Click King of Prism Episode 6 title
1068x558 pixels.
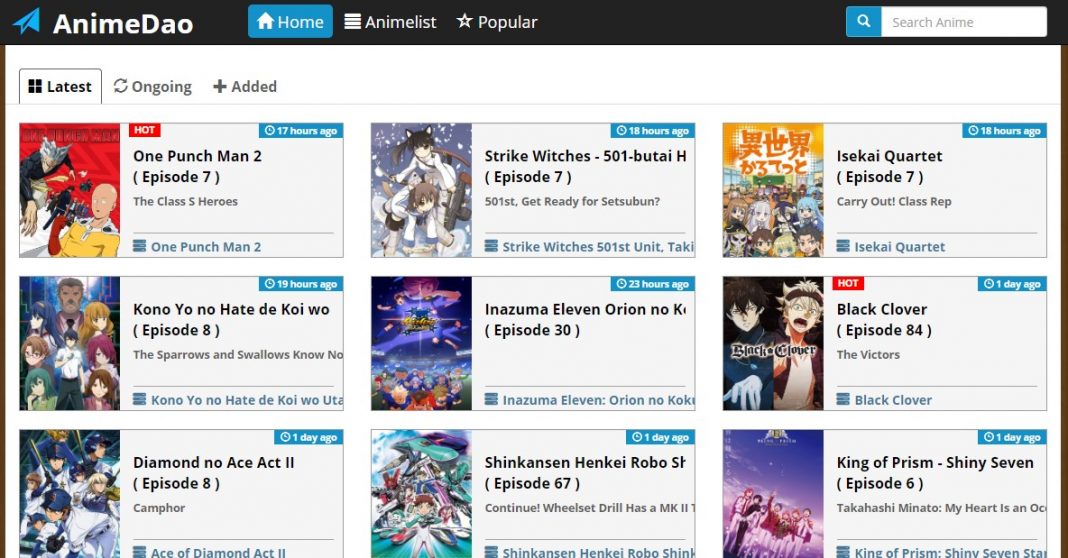tap(935, 473)
